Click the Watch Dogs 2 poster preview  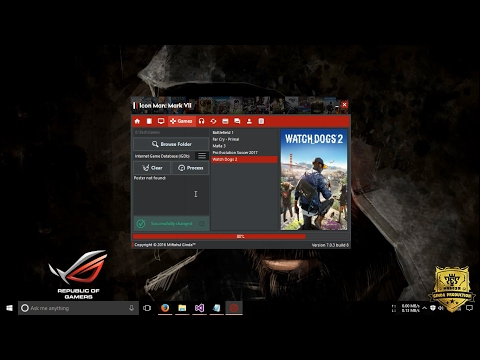point(314,180)
